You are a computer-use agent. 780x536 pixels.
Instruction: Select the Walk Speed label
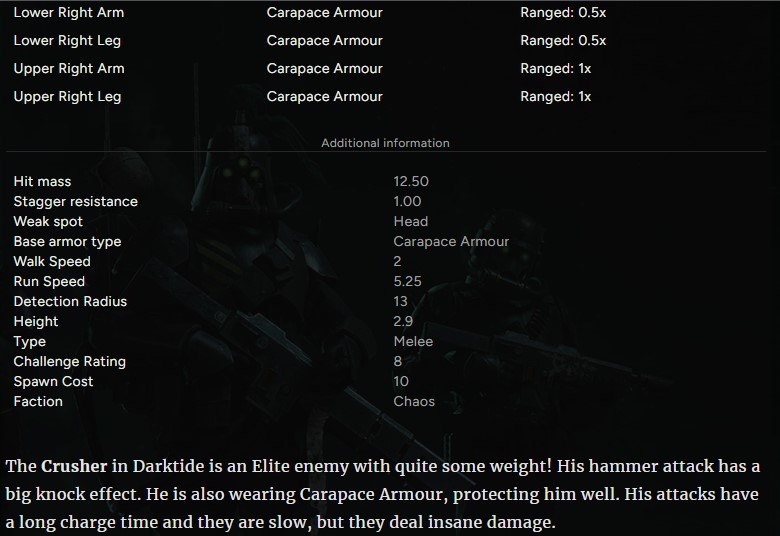(x=52, y=261)
